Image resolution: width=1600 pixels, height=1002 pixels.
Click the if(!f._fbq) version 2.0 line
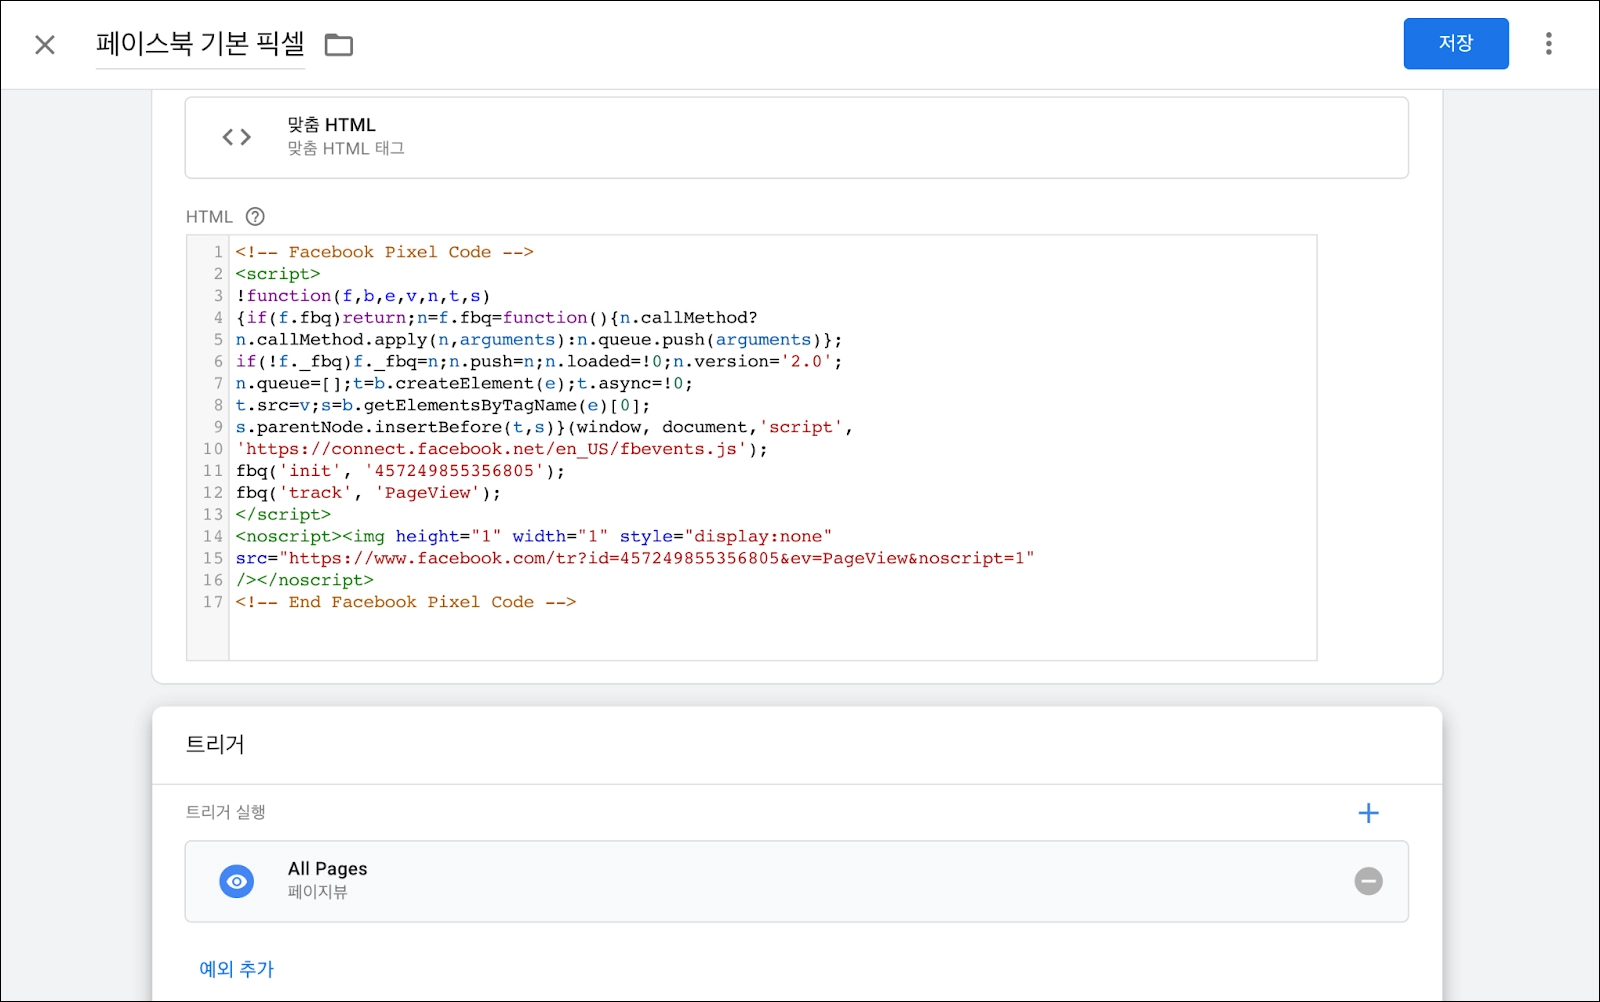pos(539,362)
